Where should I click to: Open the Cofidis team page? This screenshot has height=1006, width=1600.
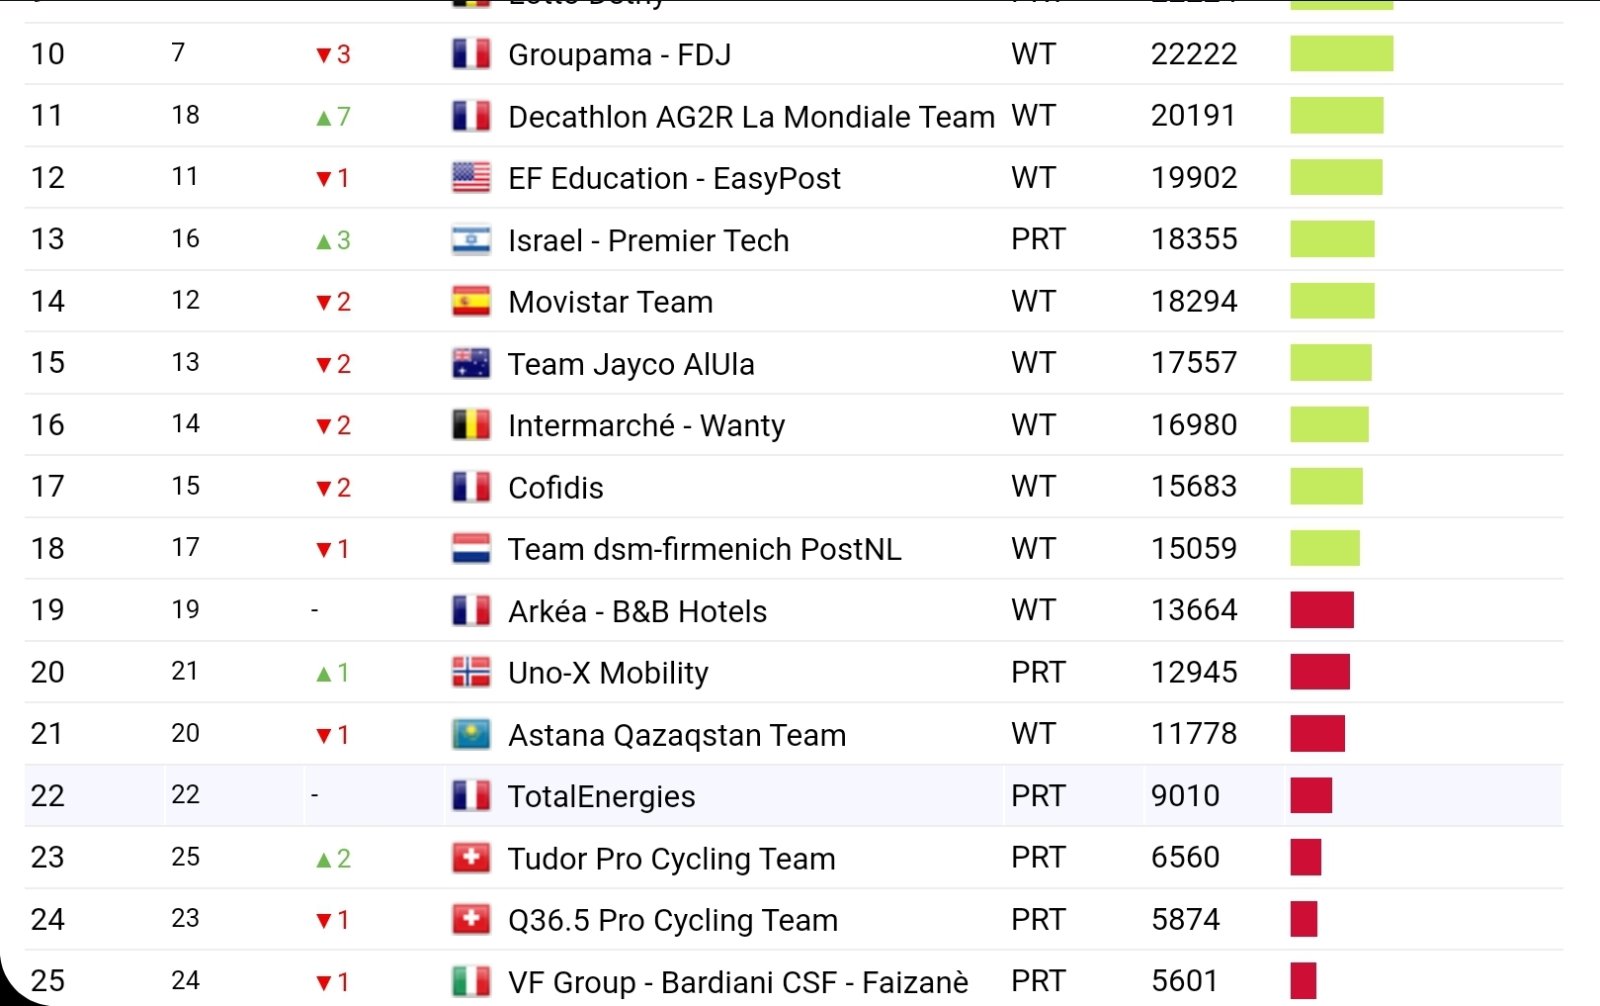(x=556, y=488)
